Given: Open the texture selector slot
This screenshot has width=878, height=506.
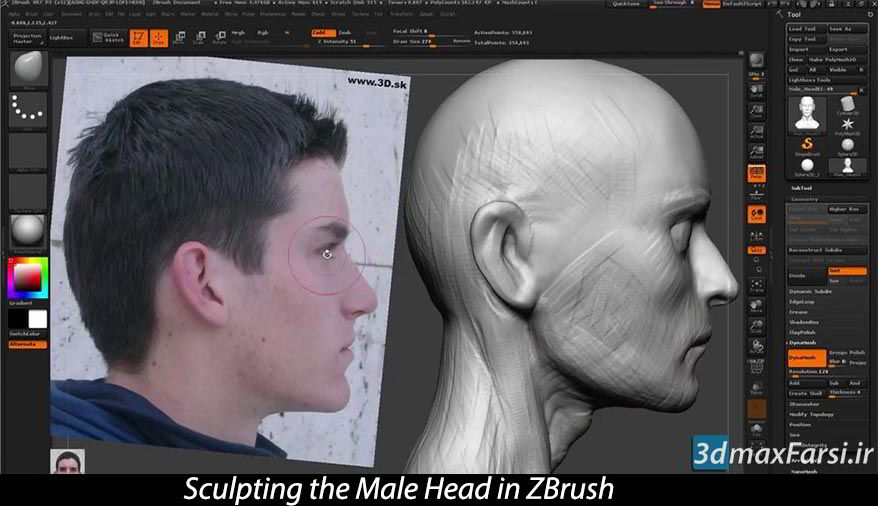Looking at the screenshot, I should click(28, 192).
